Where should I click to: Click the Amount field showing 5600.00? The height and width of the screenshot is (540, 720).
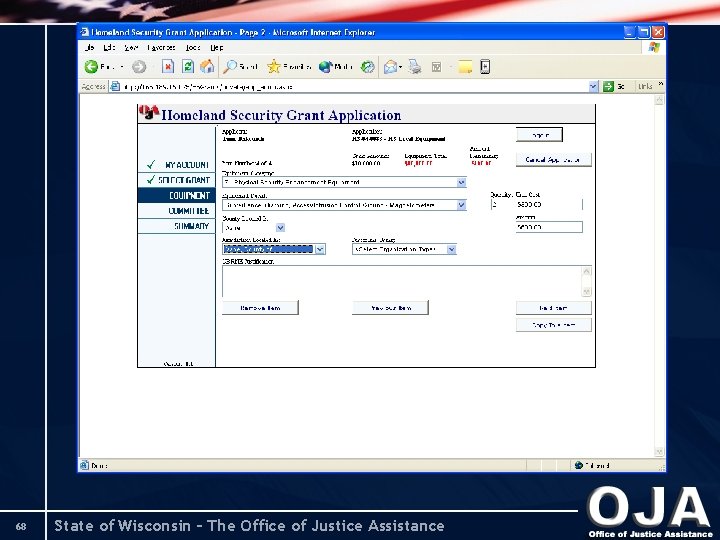549,227
